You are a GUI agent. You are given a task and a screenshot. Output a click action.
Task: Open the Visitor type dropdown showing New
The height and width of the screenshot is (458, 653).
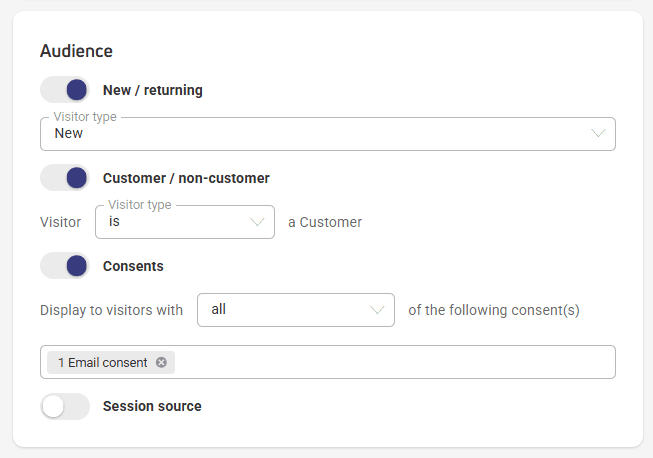(x=328, y=134)
